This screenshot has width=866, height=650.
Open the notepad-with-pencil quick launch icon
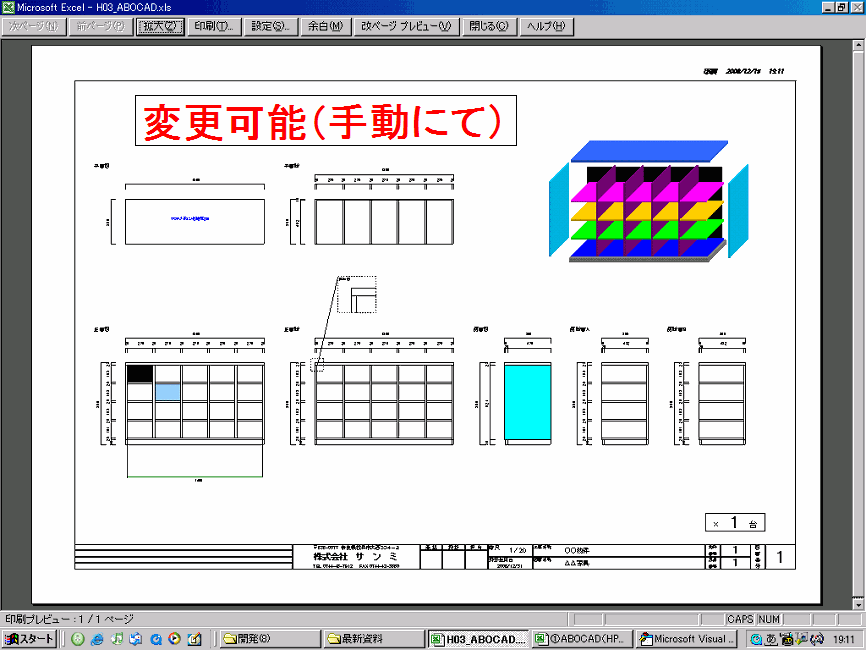click(194, 639)
